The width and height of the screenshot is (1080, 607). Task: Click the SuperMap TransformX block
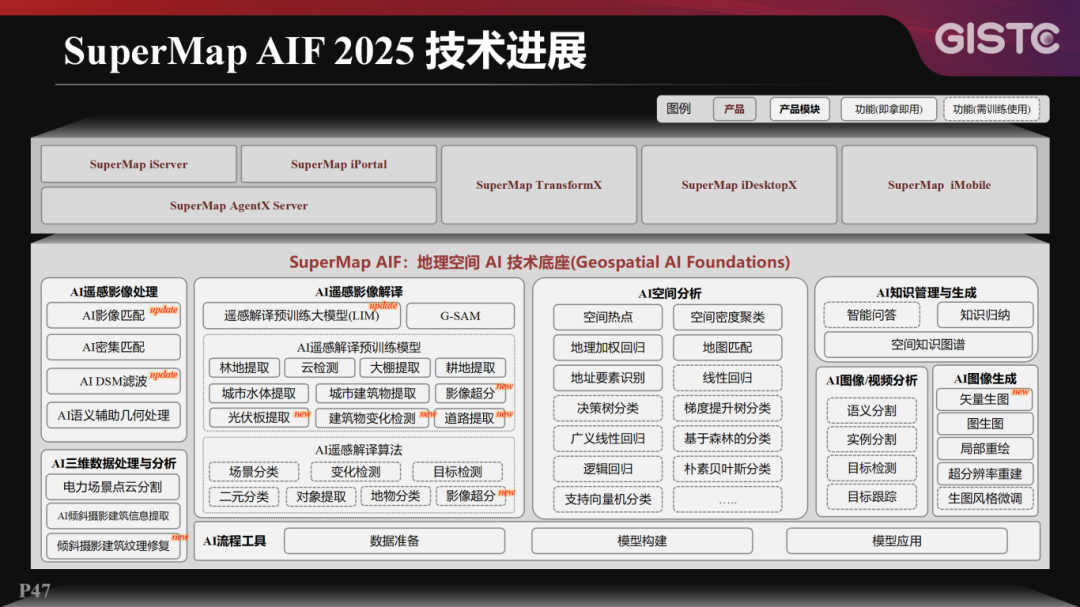(x=539, y=183)
